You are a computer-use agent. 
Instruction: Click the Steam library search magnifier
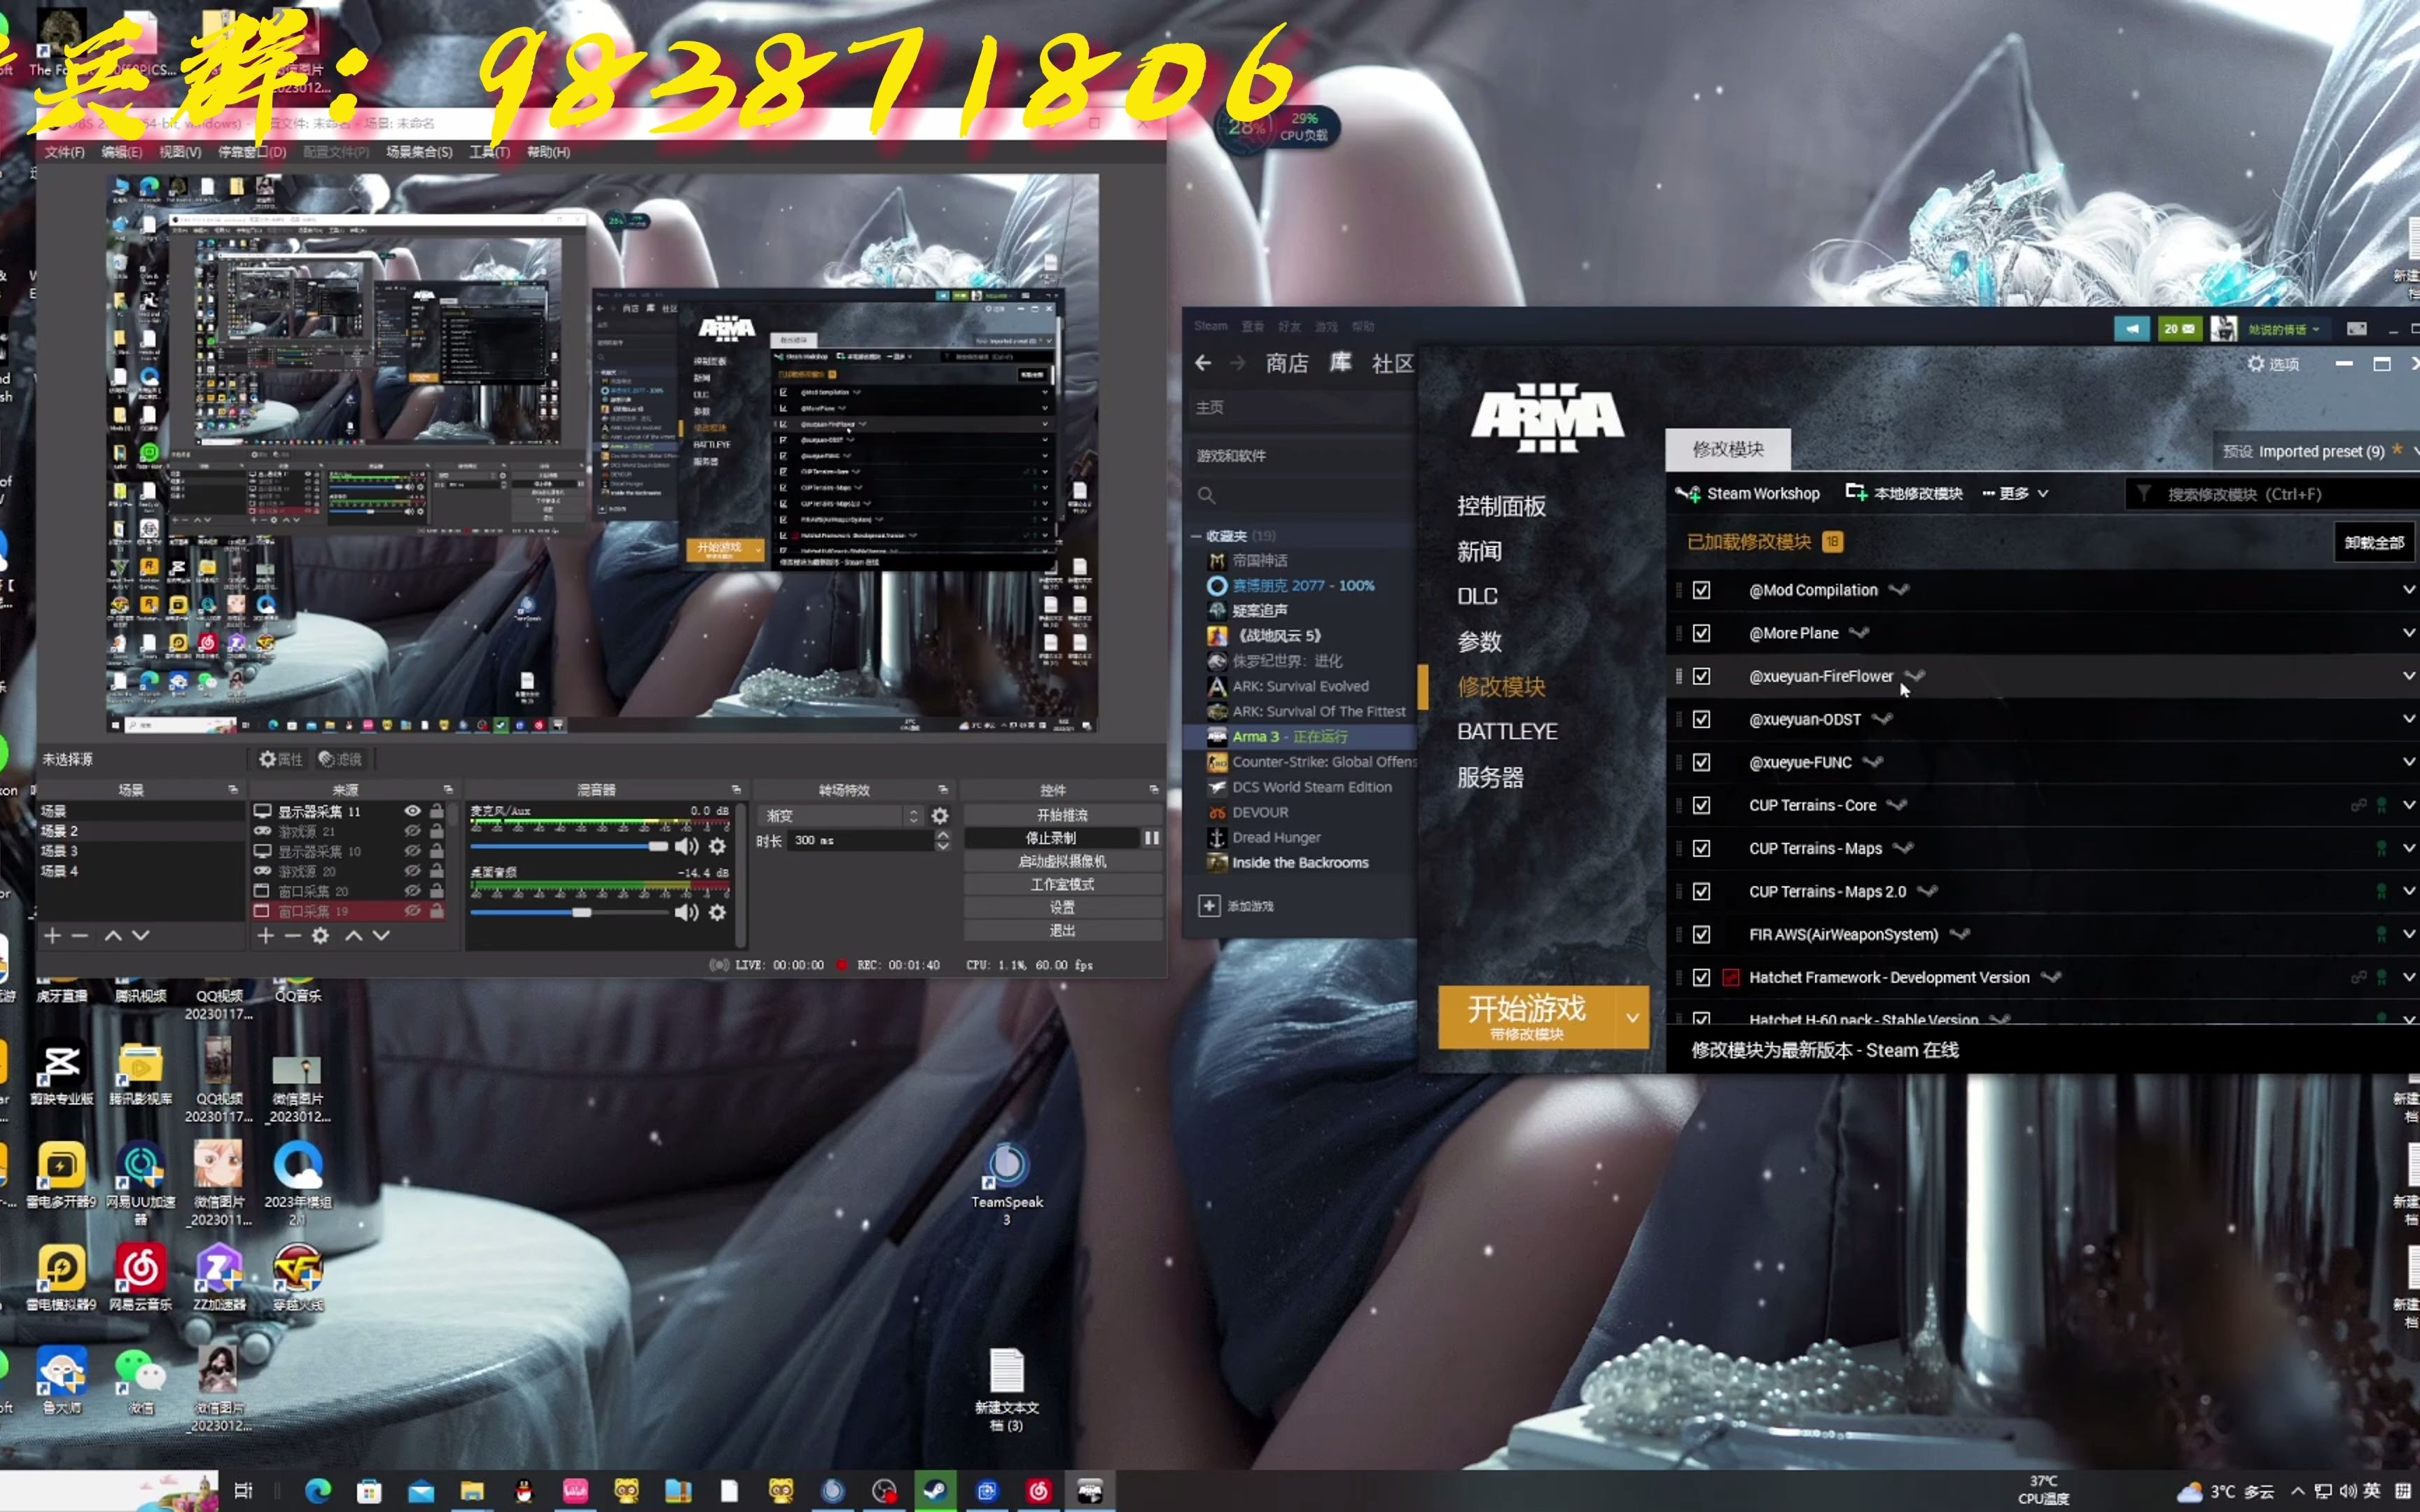(1206, 495)
